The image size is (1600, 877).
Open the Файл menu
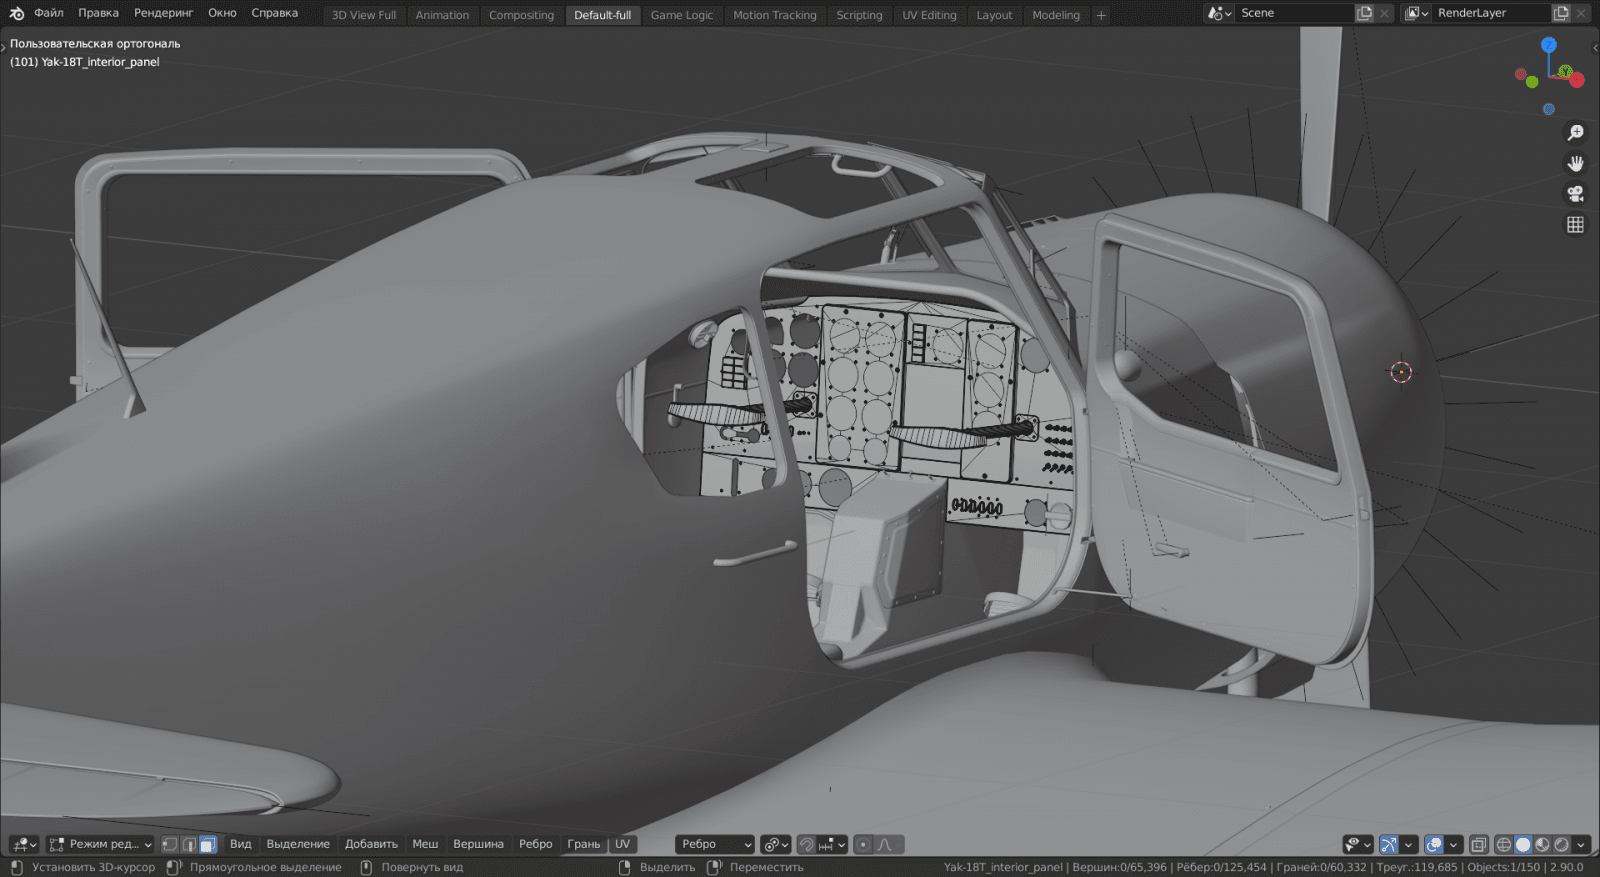pos(49,13)
